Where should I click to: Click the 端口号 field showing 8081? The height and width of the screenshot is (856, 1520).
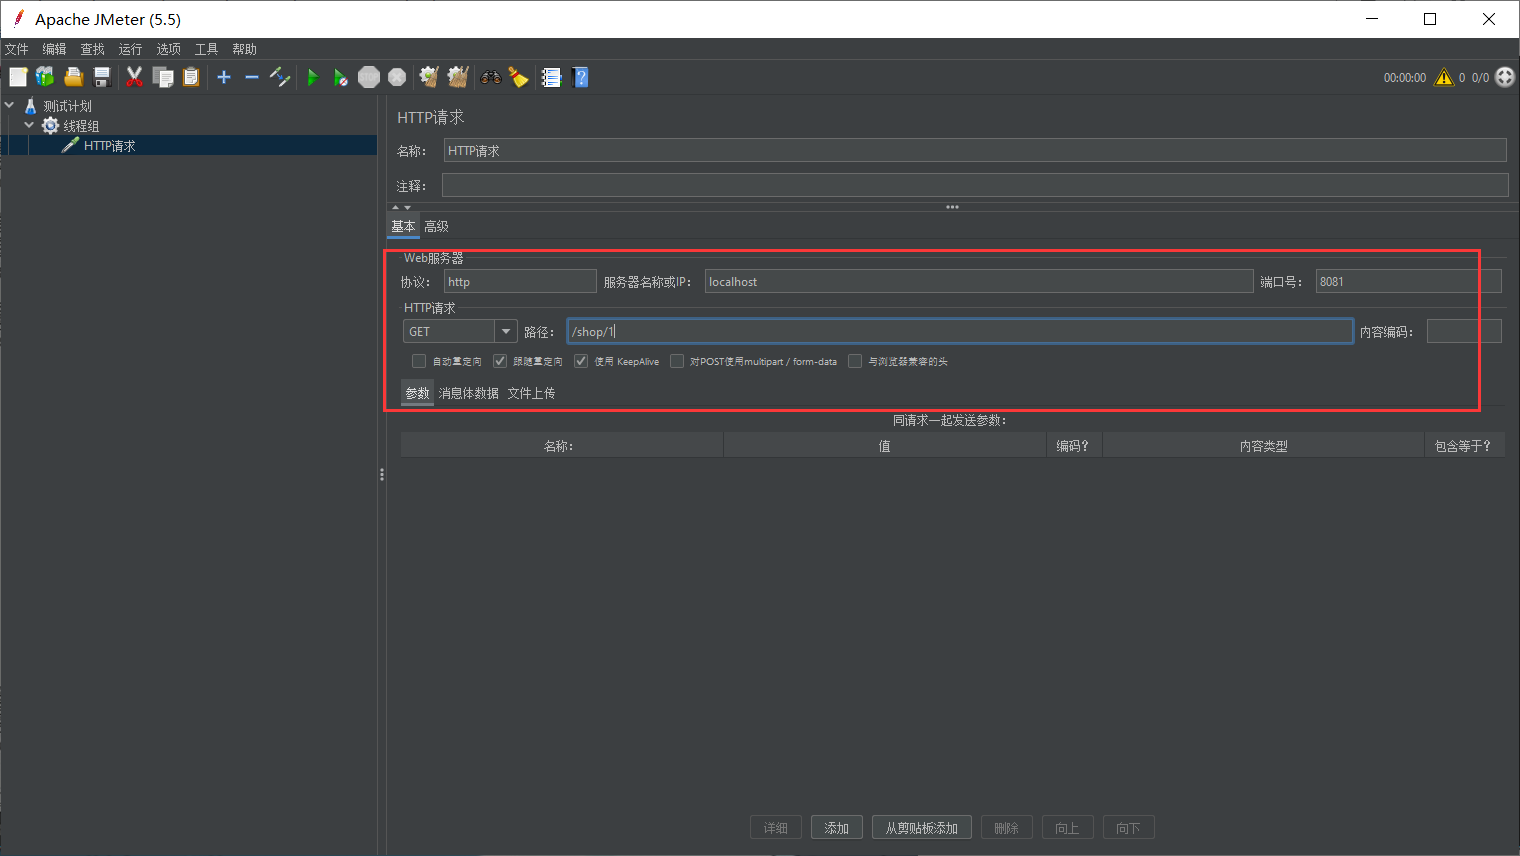[x=1408, y=281]
